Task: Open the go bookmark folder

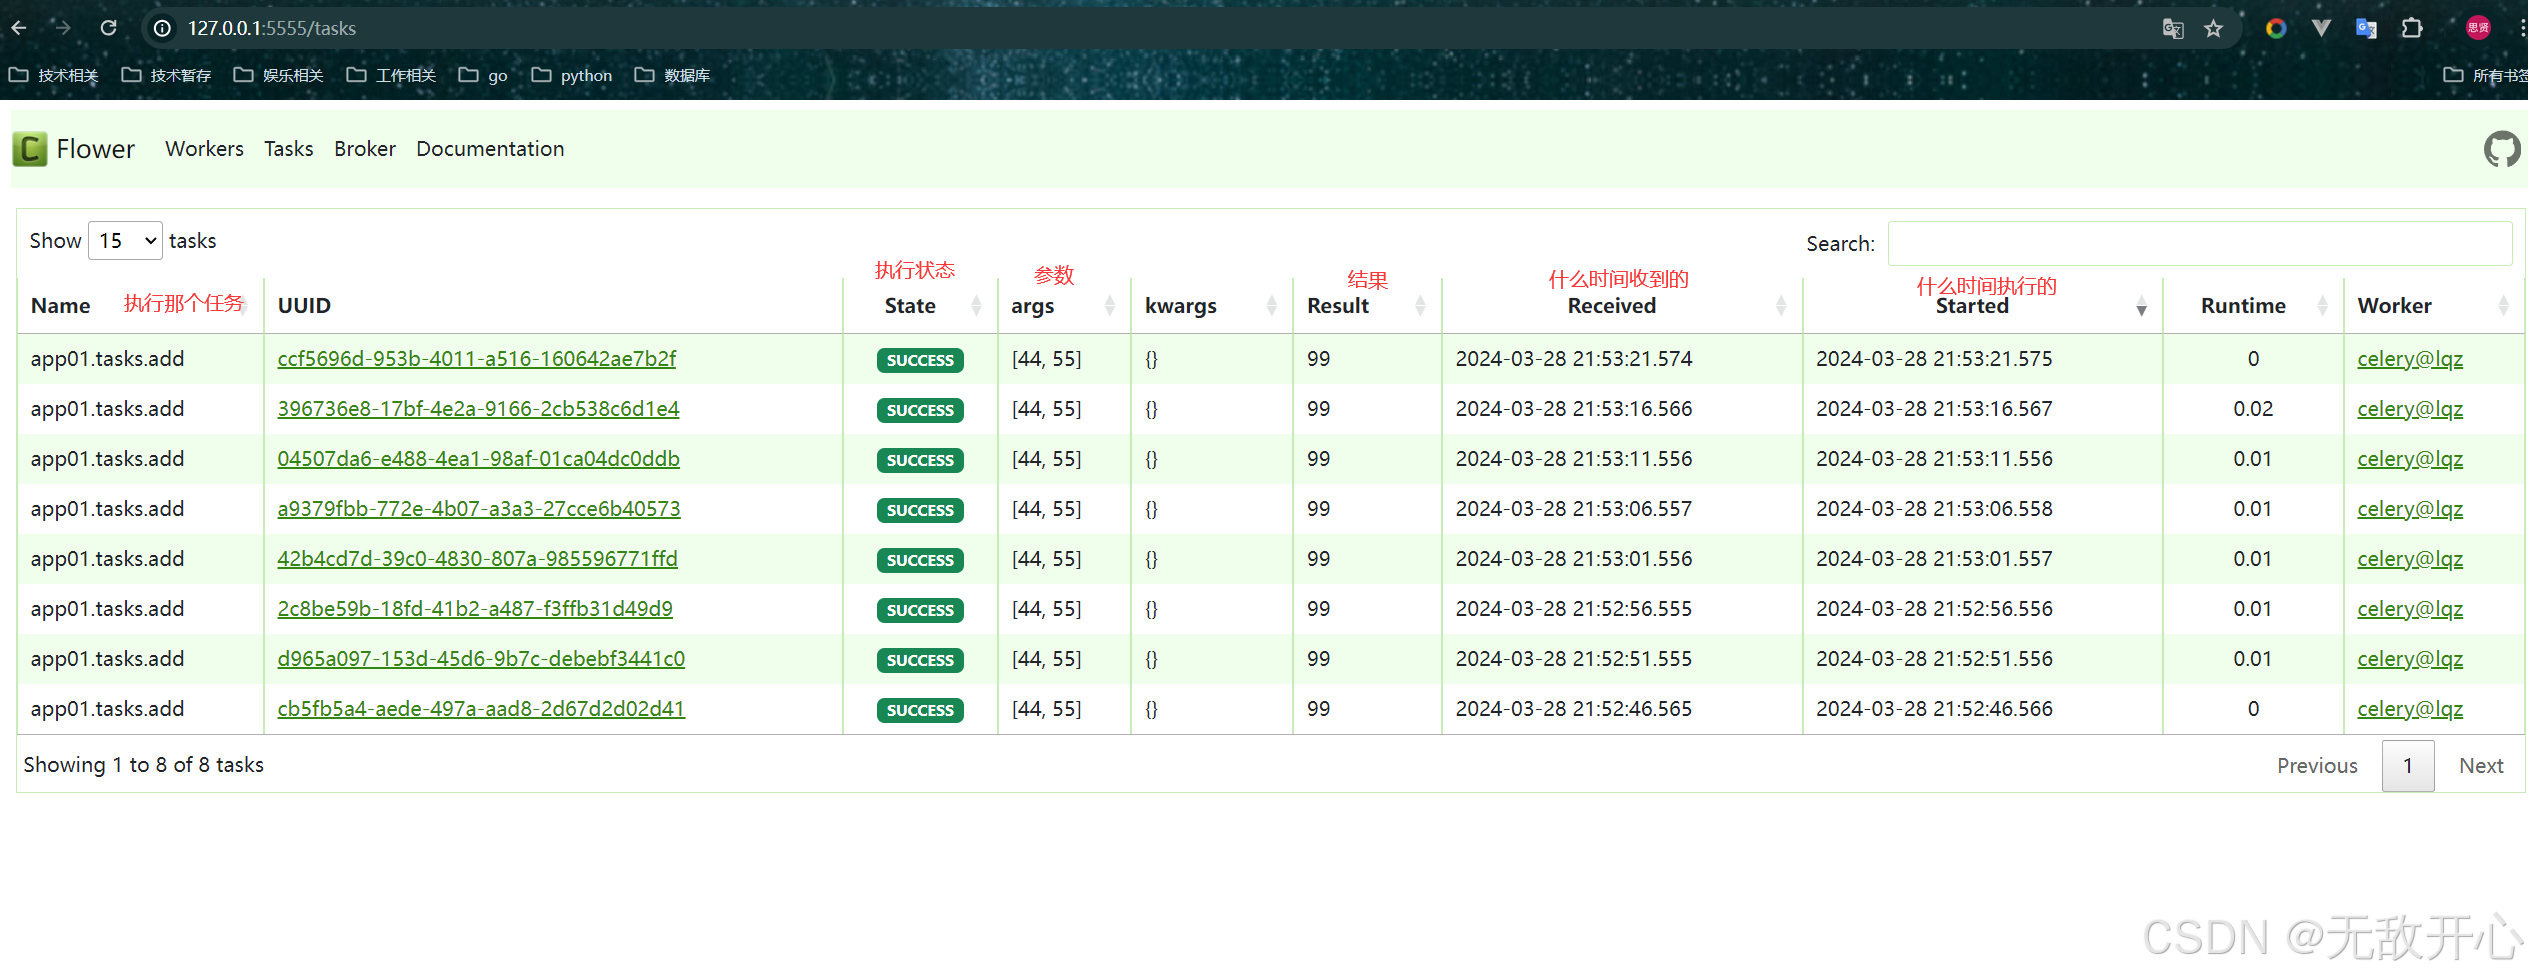Action: 483,75
